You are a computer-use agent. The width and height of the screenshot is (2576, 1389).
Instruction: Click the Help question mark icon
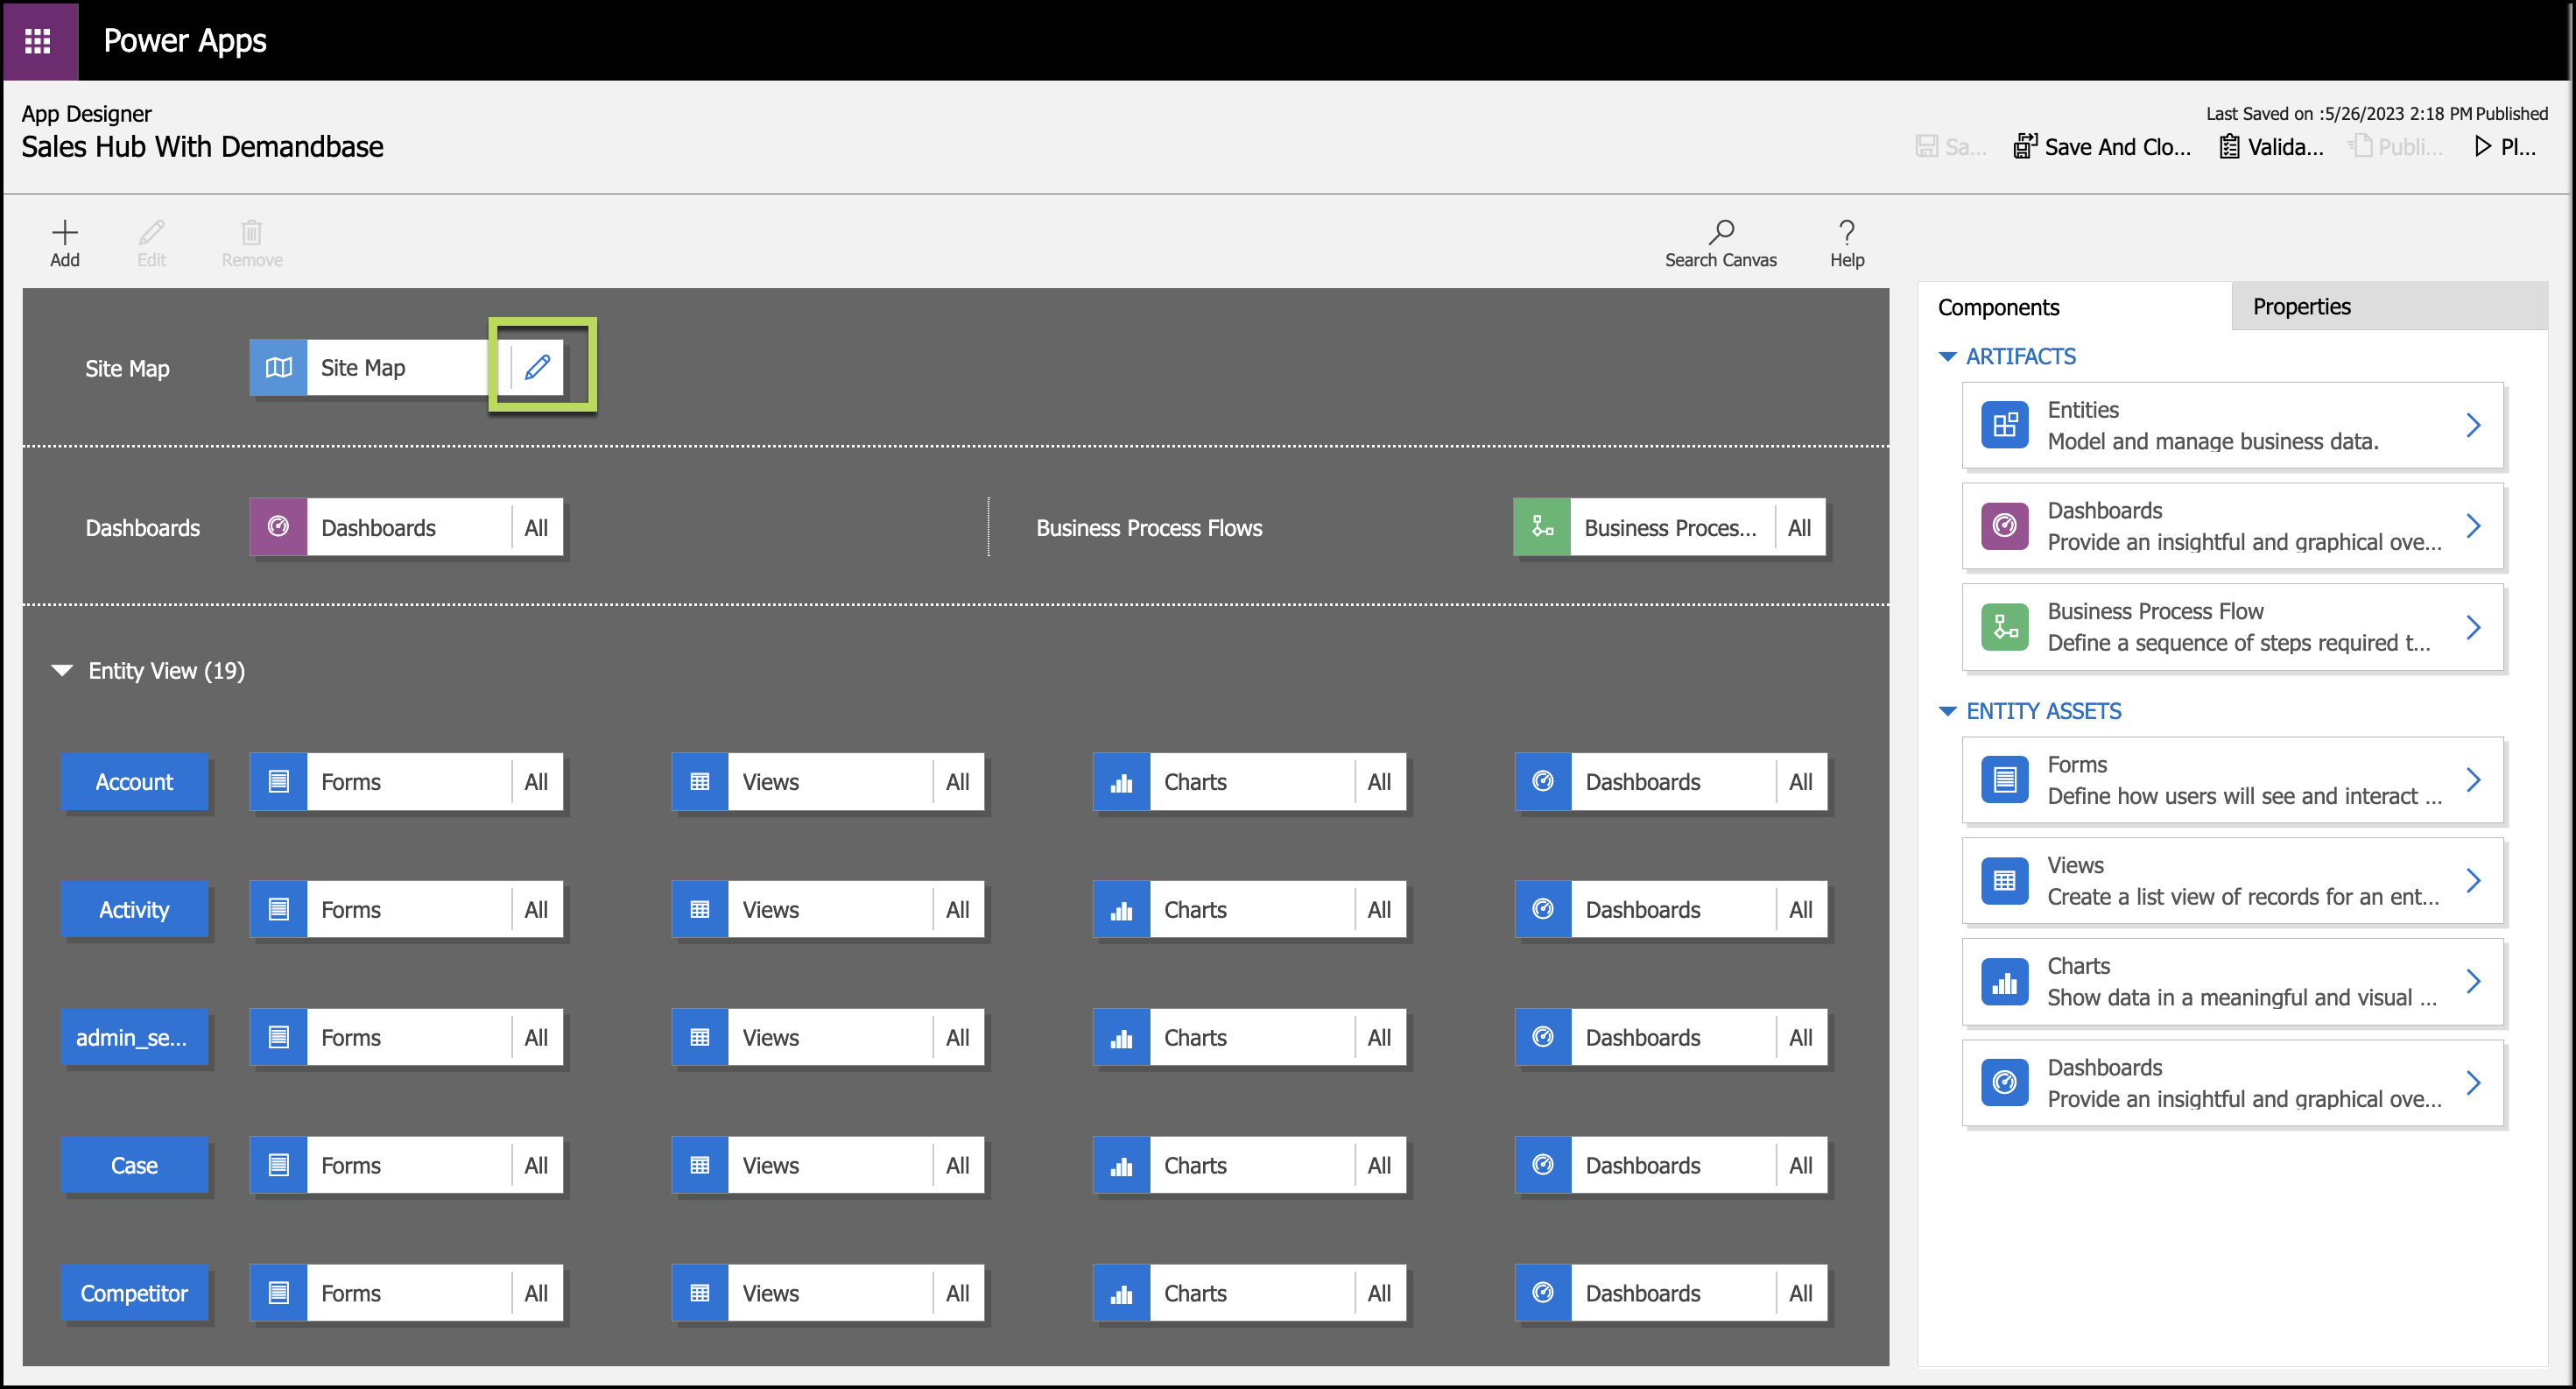coord(1846,233)
